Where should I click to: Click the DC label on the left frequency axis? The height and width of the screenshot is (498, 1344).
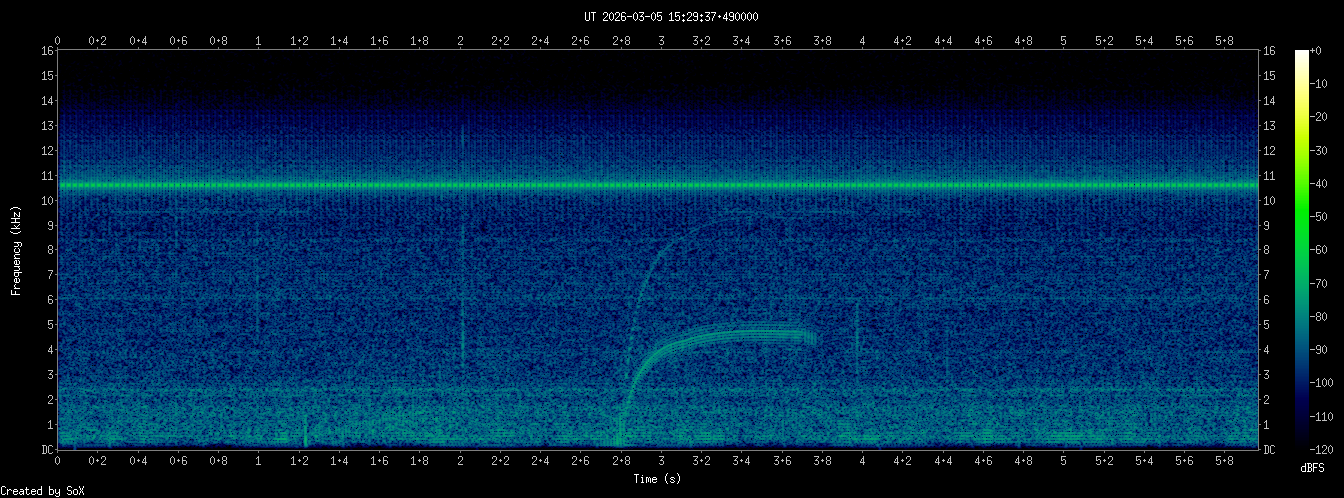[x=47, y=449]
